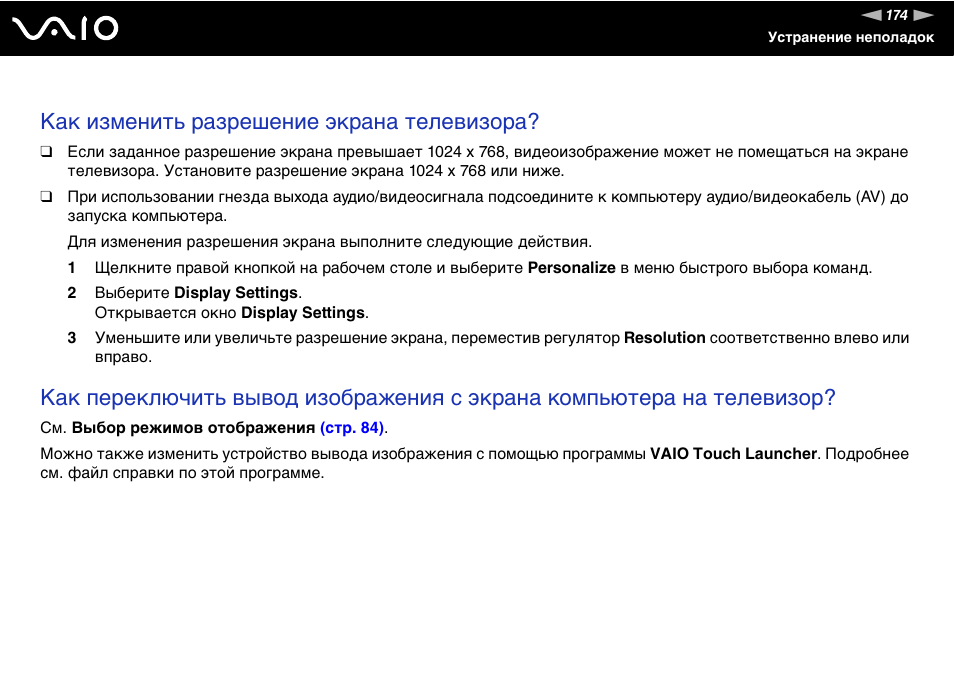
Task: Select the heading "Как изменить разрешение экрана телевизора?"
Action: pos(290,122)
